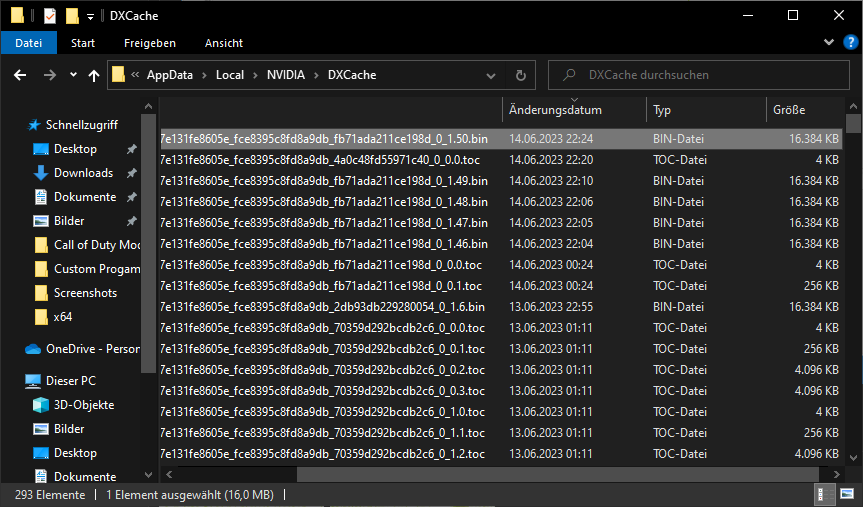This screenshot has width=863, height=507.
Task: Click AppData in the address path
Action: coord(170,75)
